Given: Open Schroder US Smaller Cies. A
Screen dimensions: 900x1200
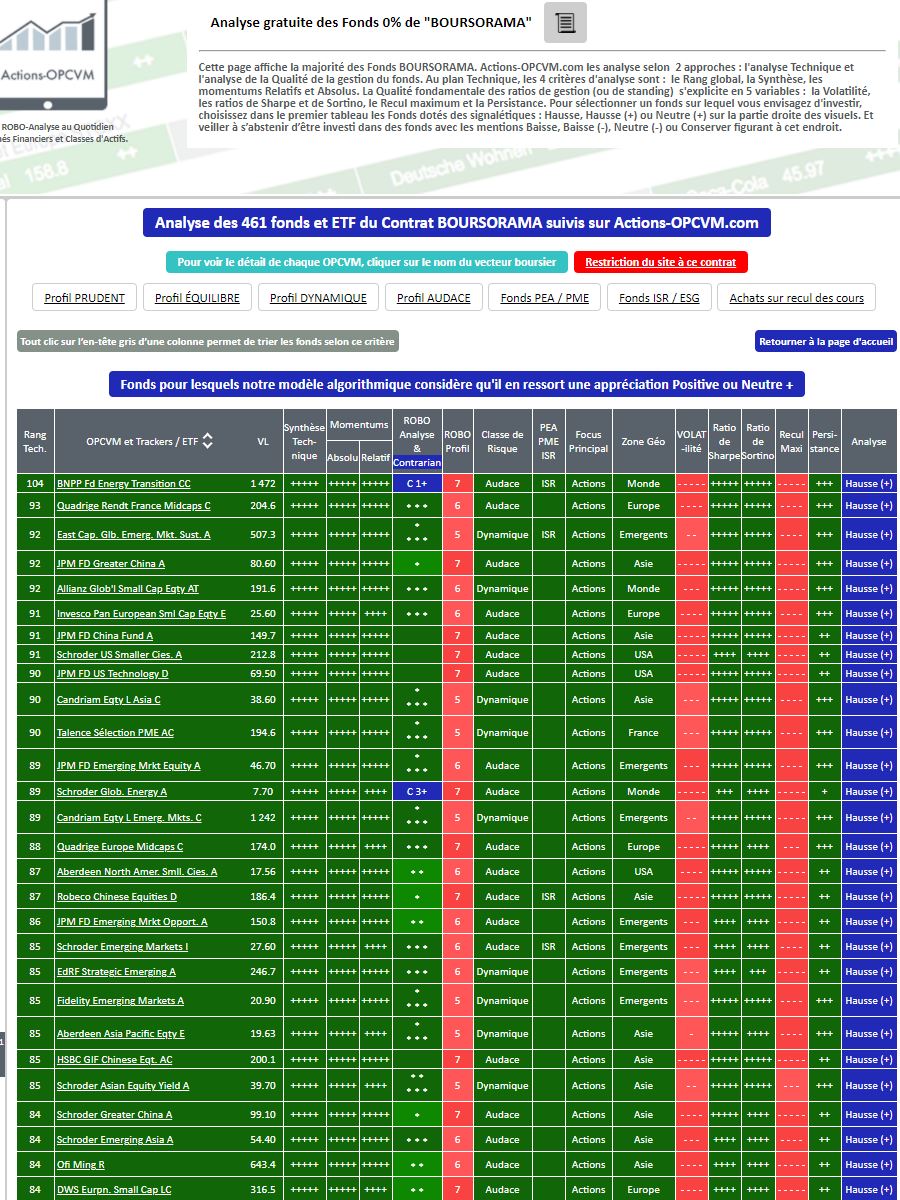Looking at the screenshot, I should pyautogui.click(x=119, y=655).
